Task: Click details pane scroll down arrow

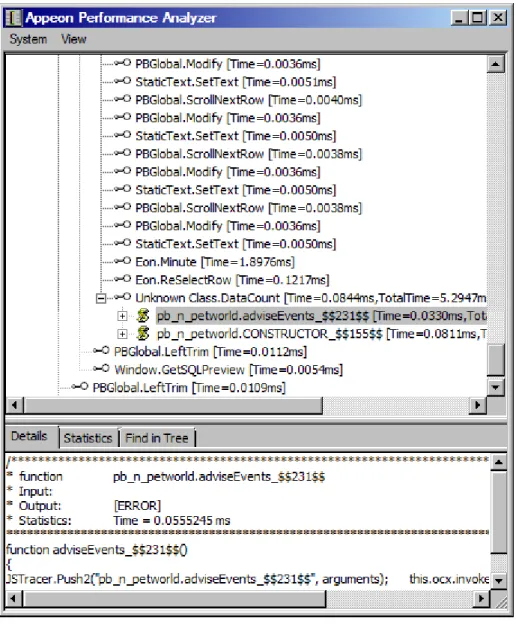Action: (x=499, y=580)
